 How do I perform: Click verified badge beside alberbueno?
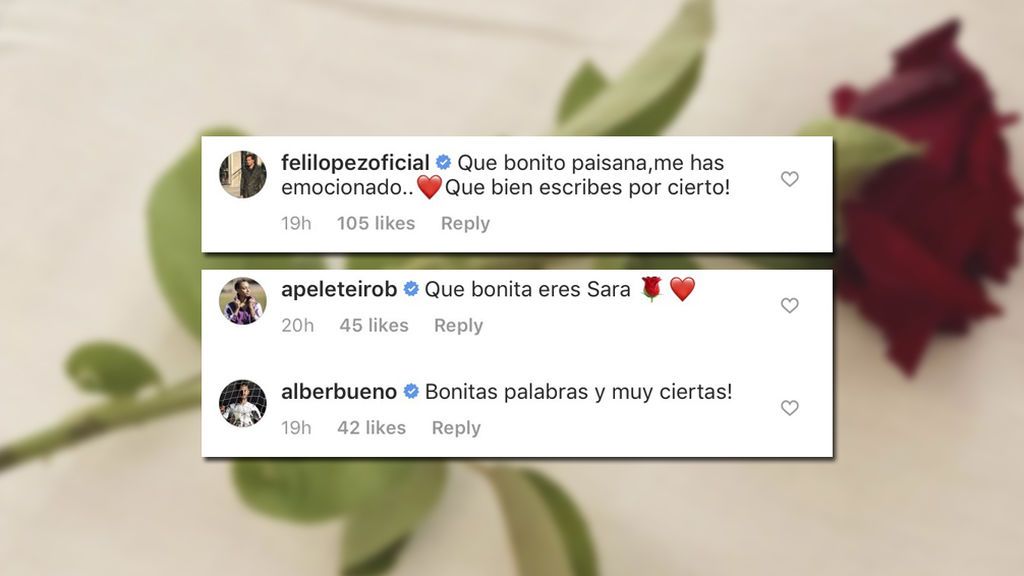tap(411, 392)
